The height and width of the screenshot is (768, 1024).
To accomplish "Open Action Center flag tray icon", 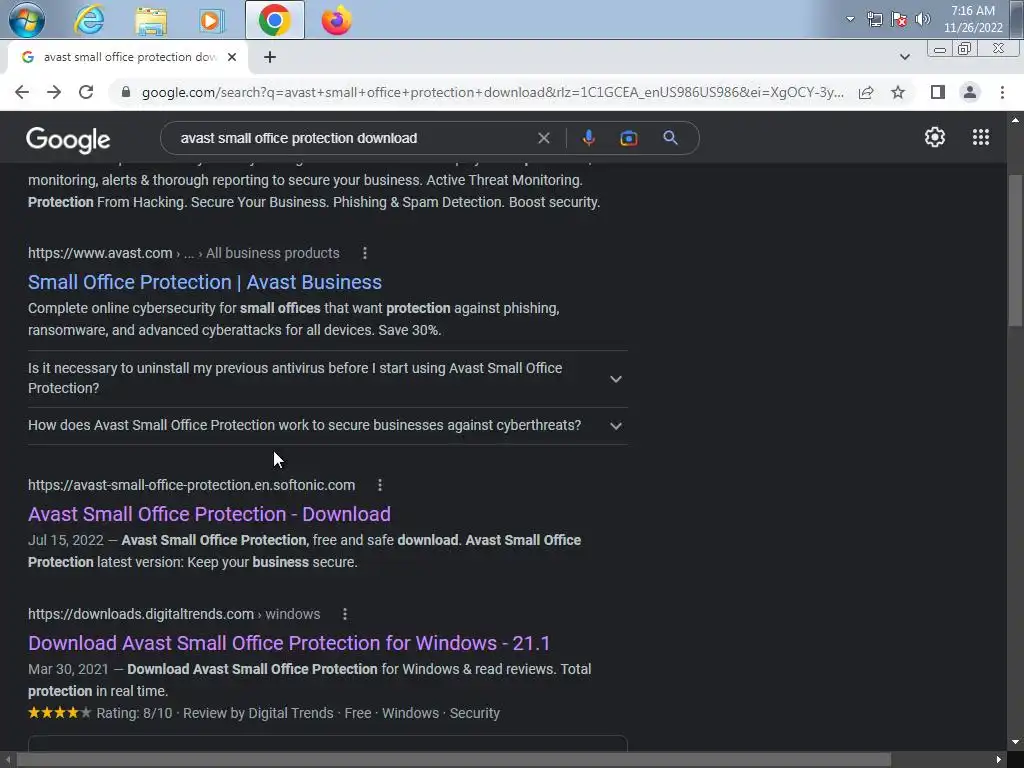I will [x=899, y=19].
